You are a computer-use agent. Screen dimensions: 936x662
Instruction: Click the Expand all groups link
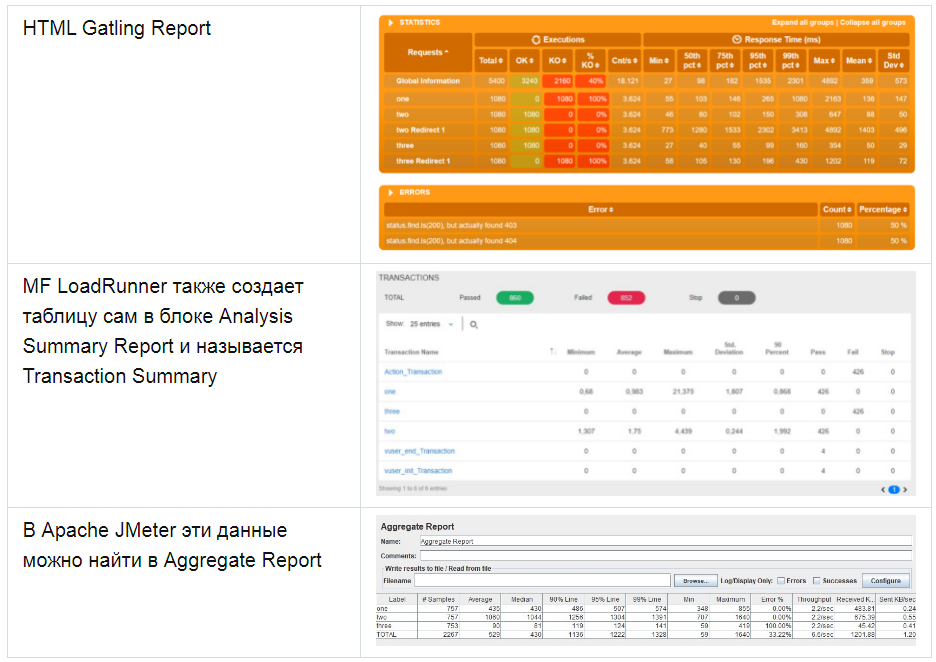802,23
